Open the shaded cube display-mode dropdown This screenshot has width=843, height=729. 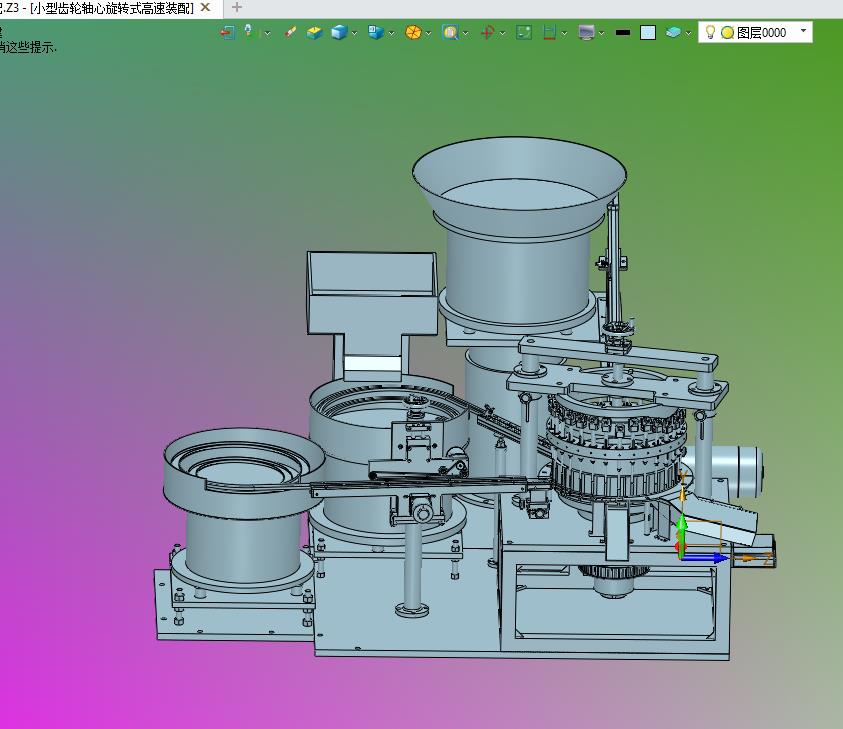pyautogui.click(x=354, y=33)
